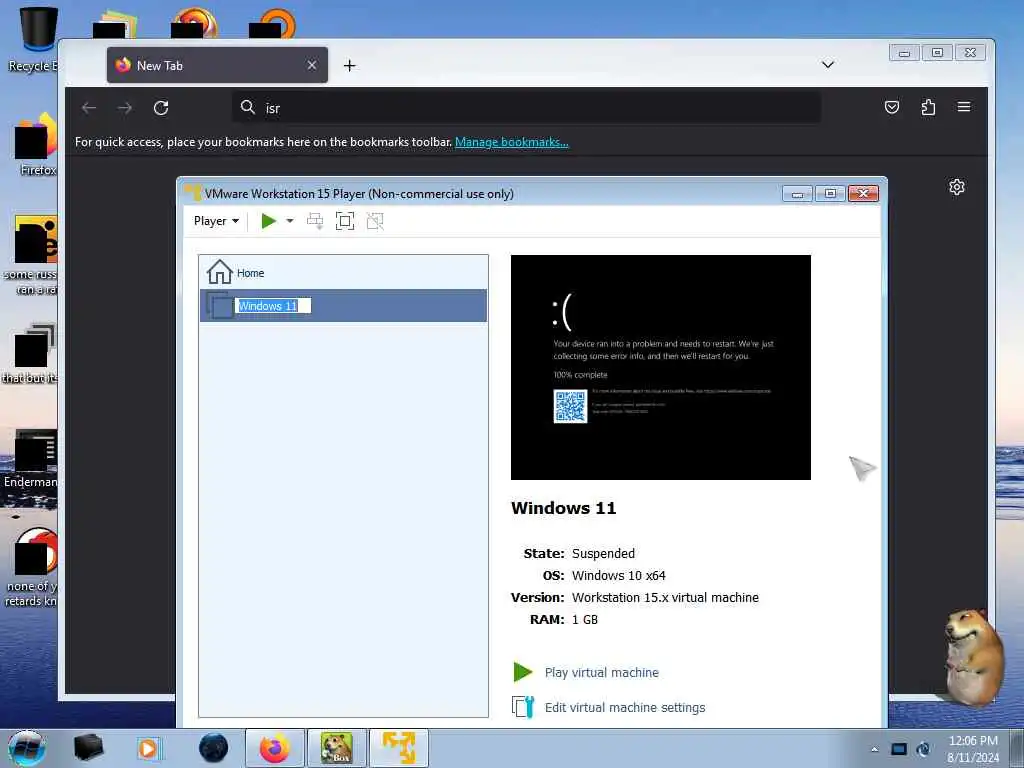Open Edit virtual machine settings
The height and width of the screenshot is (768, 1024).
click(x=625, y=707)
